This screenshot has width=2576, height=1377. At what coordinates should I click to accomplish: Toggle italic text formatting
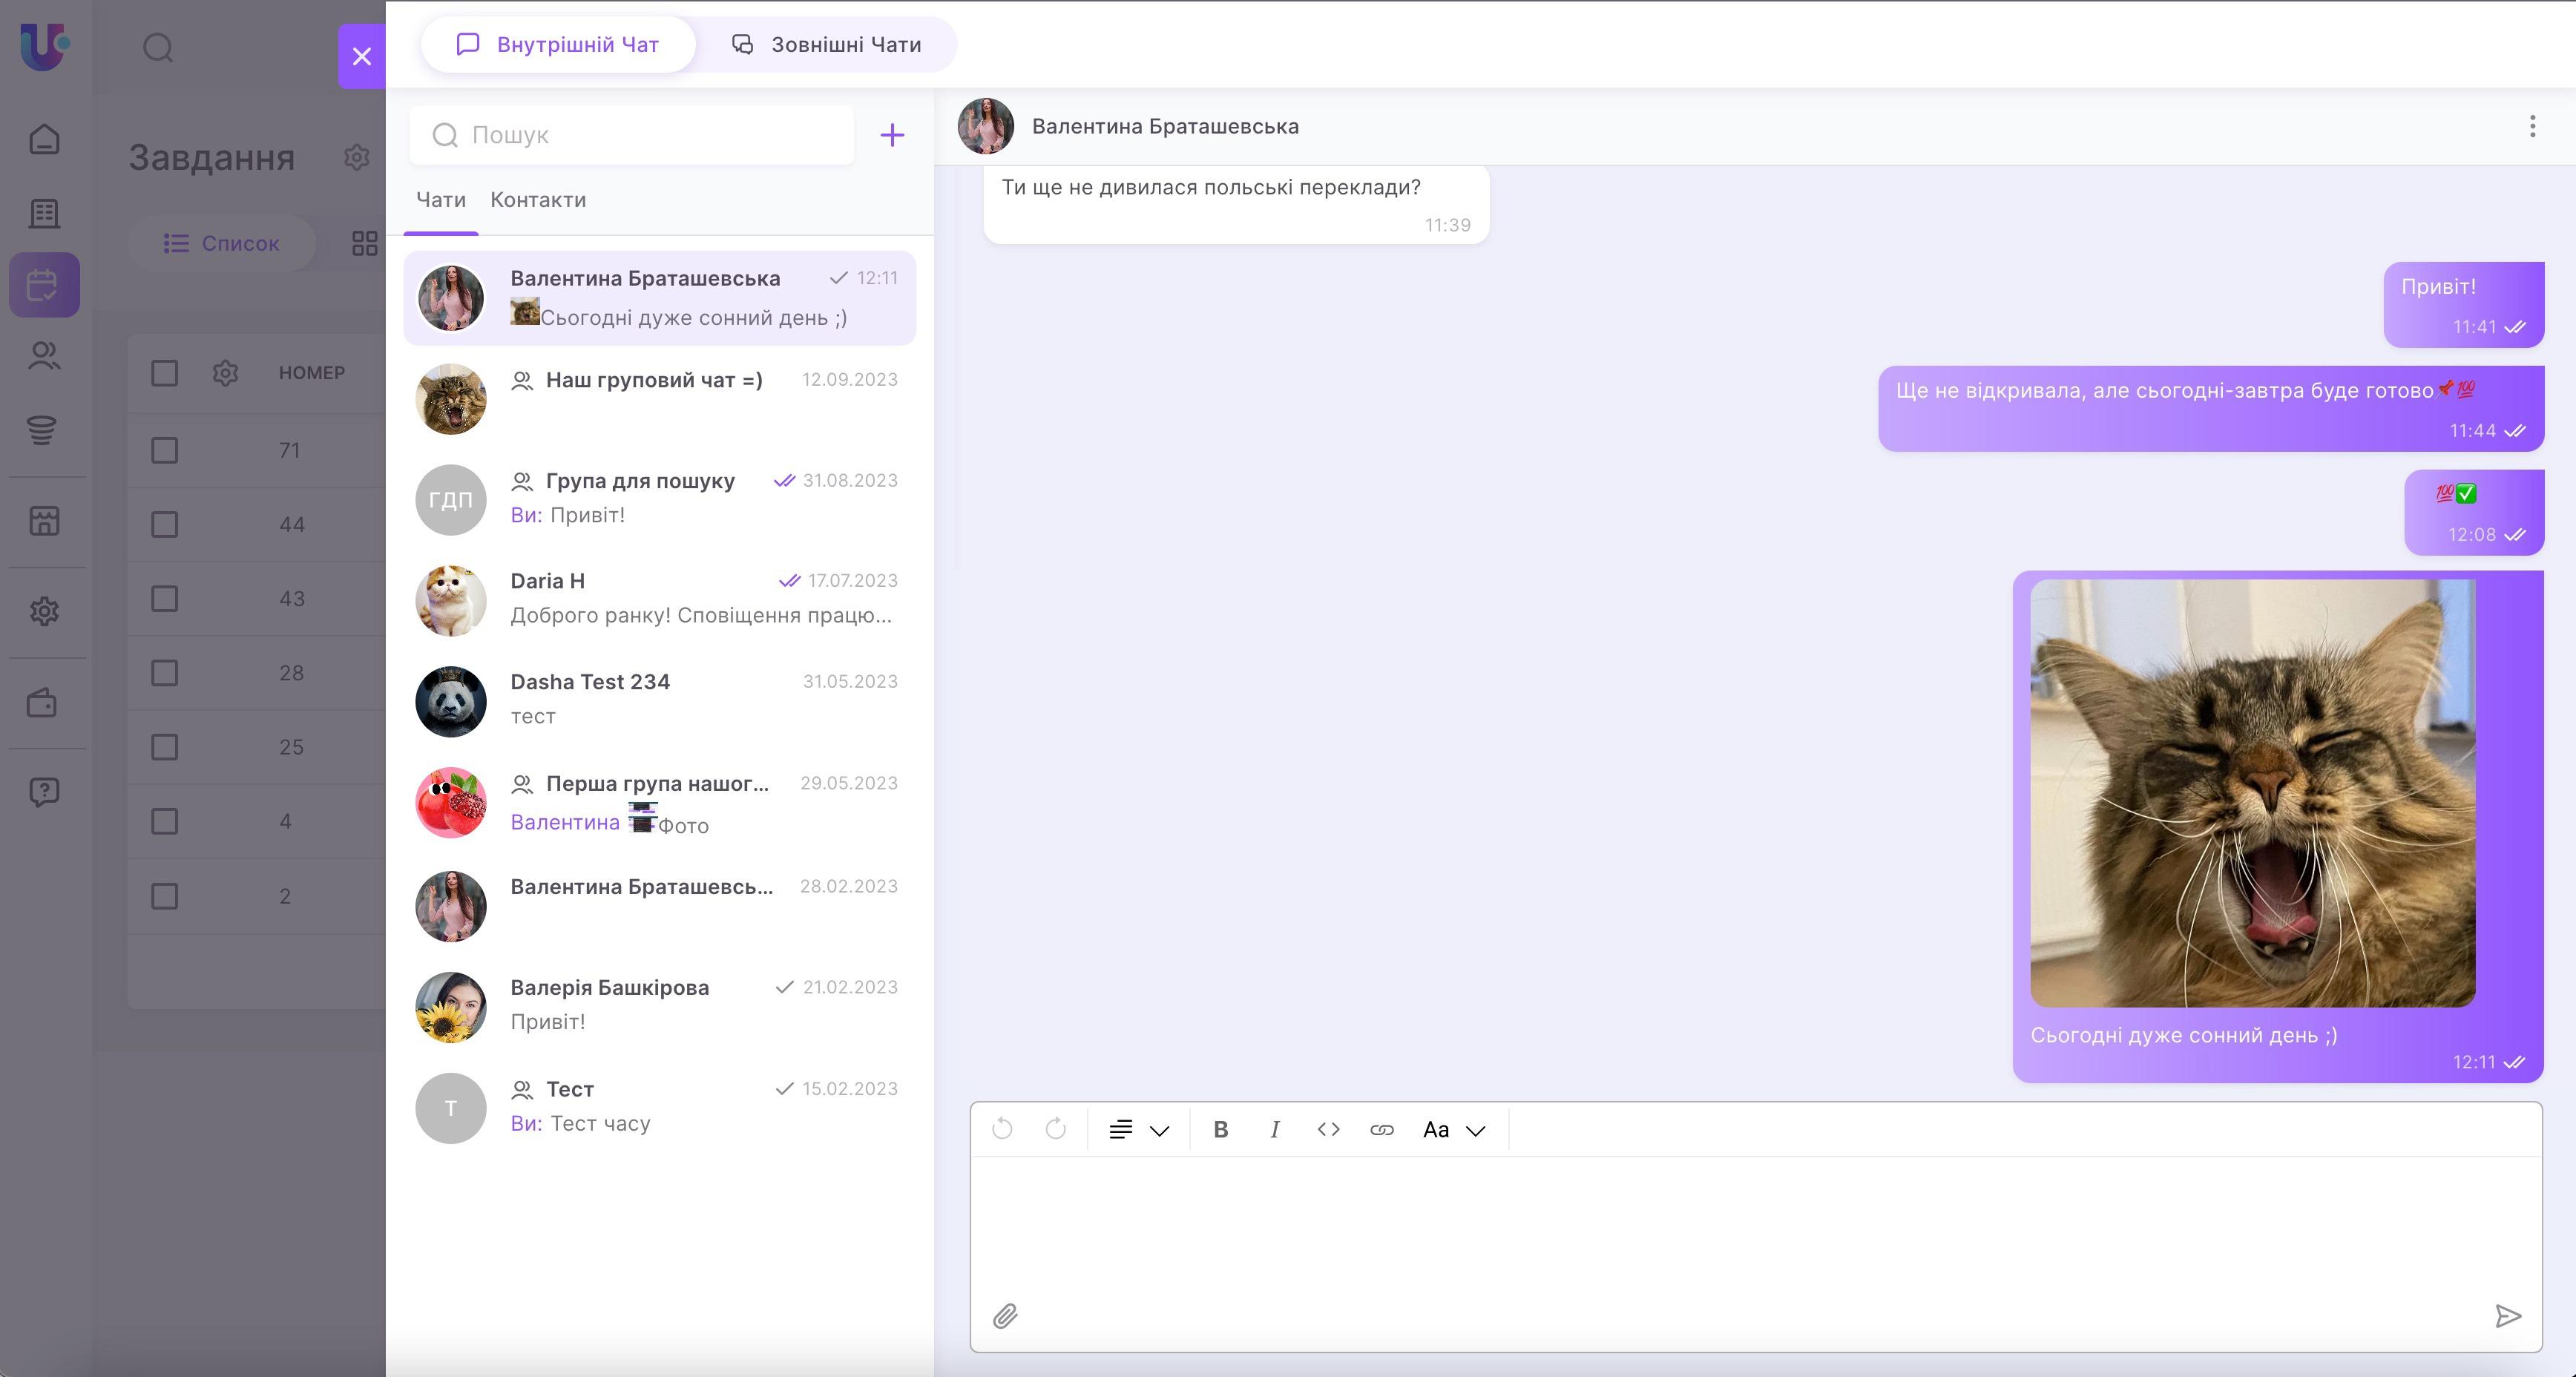pos(1274,1129)
